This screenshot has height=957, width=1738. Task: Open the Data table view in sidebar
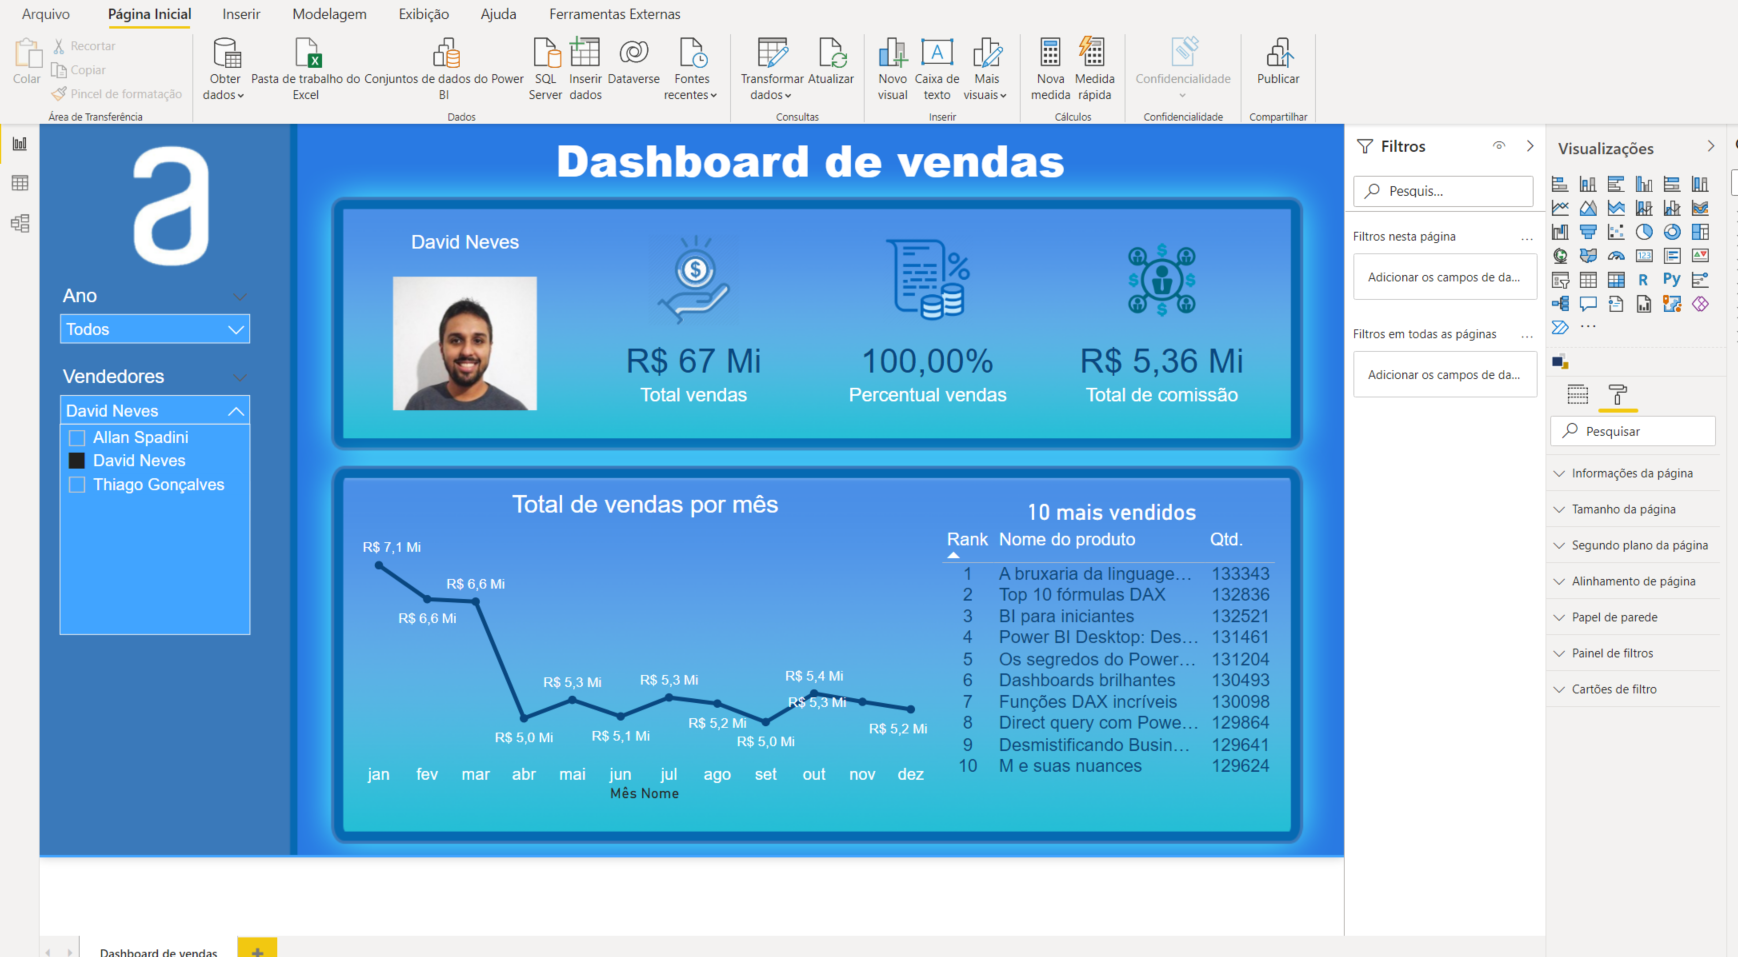pos(19,183)
